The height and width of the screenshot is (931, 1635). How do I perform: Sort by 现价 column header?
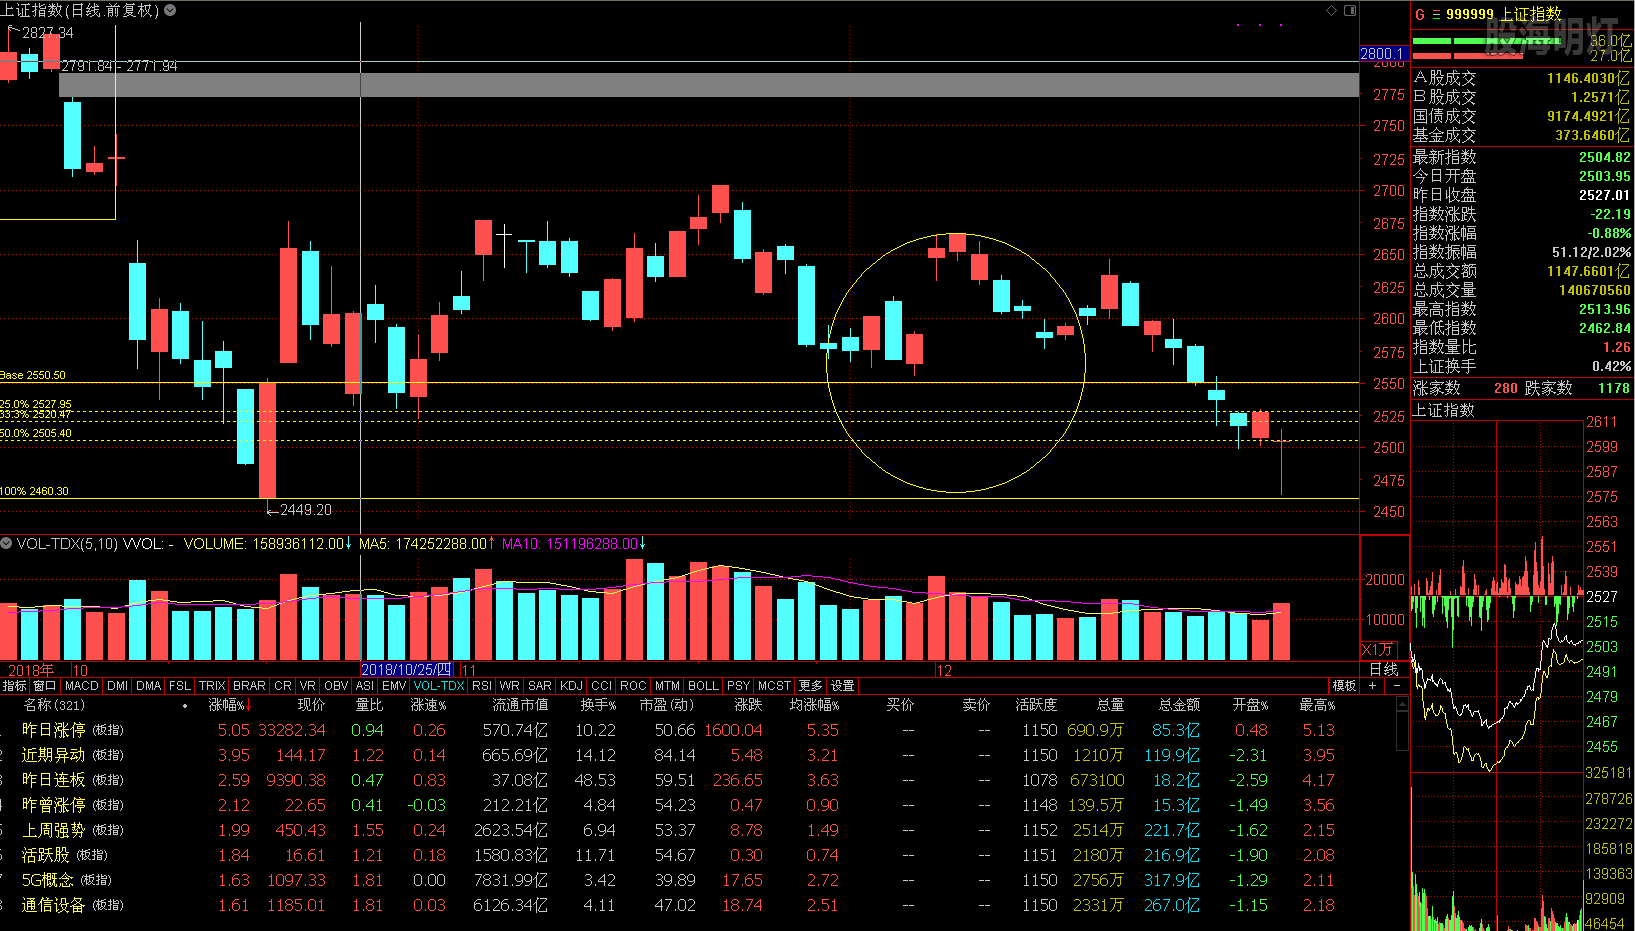[311, 705]
